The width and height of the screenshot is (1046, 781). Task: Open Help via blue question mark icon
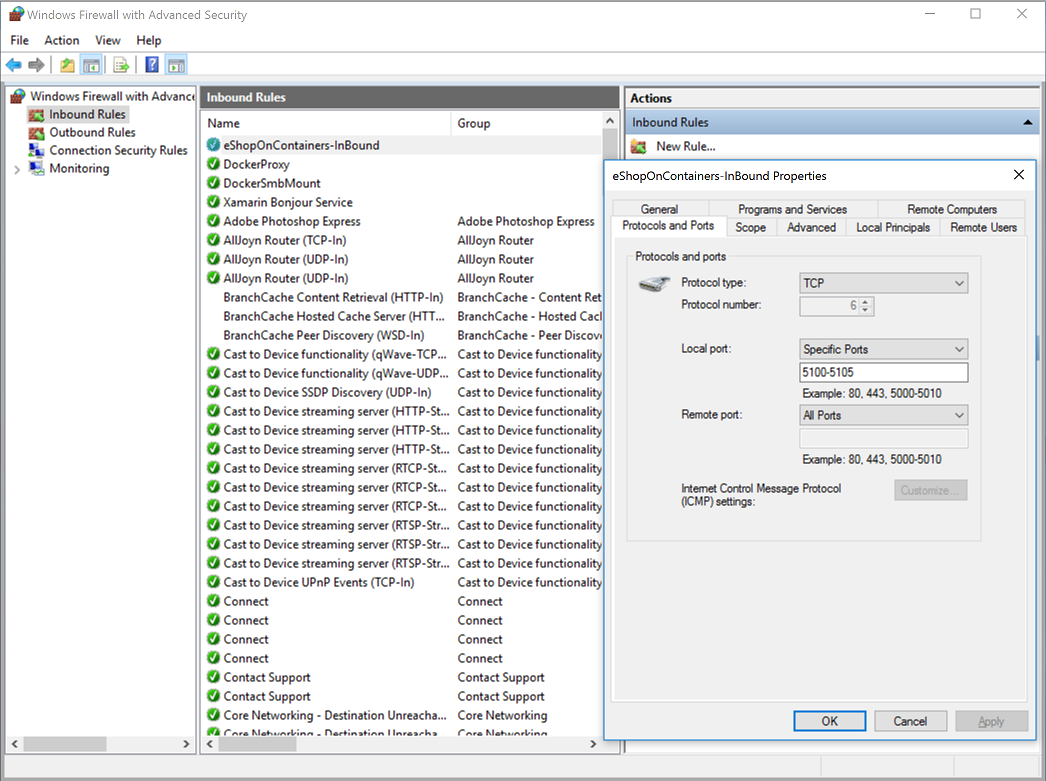[152, 65]
